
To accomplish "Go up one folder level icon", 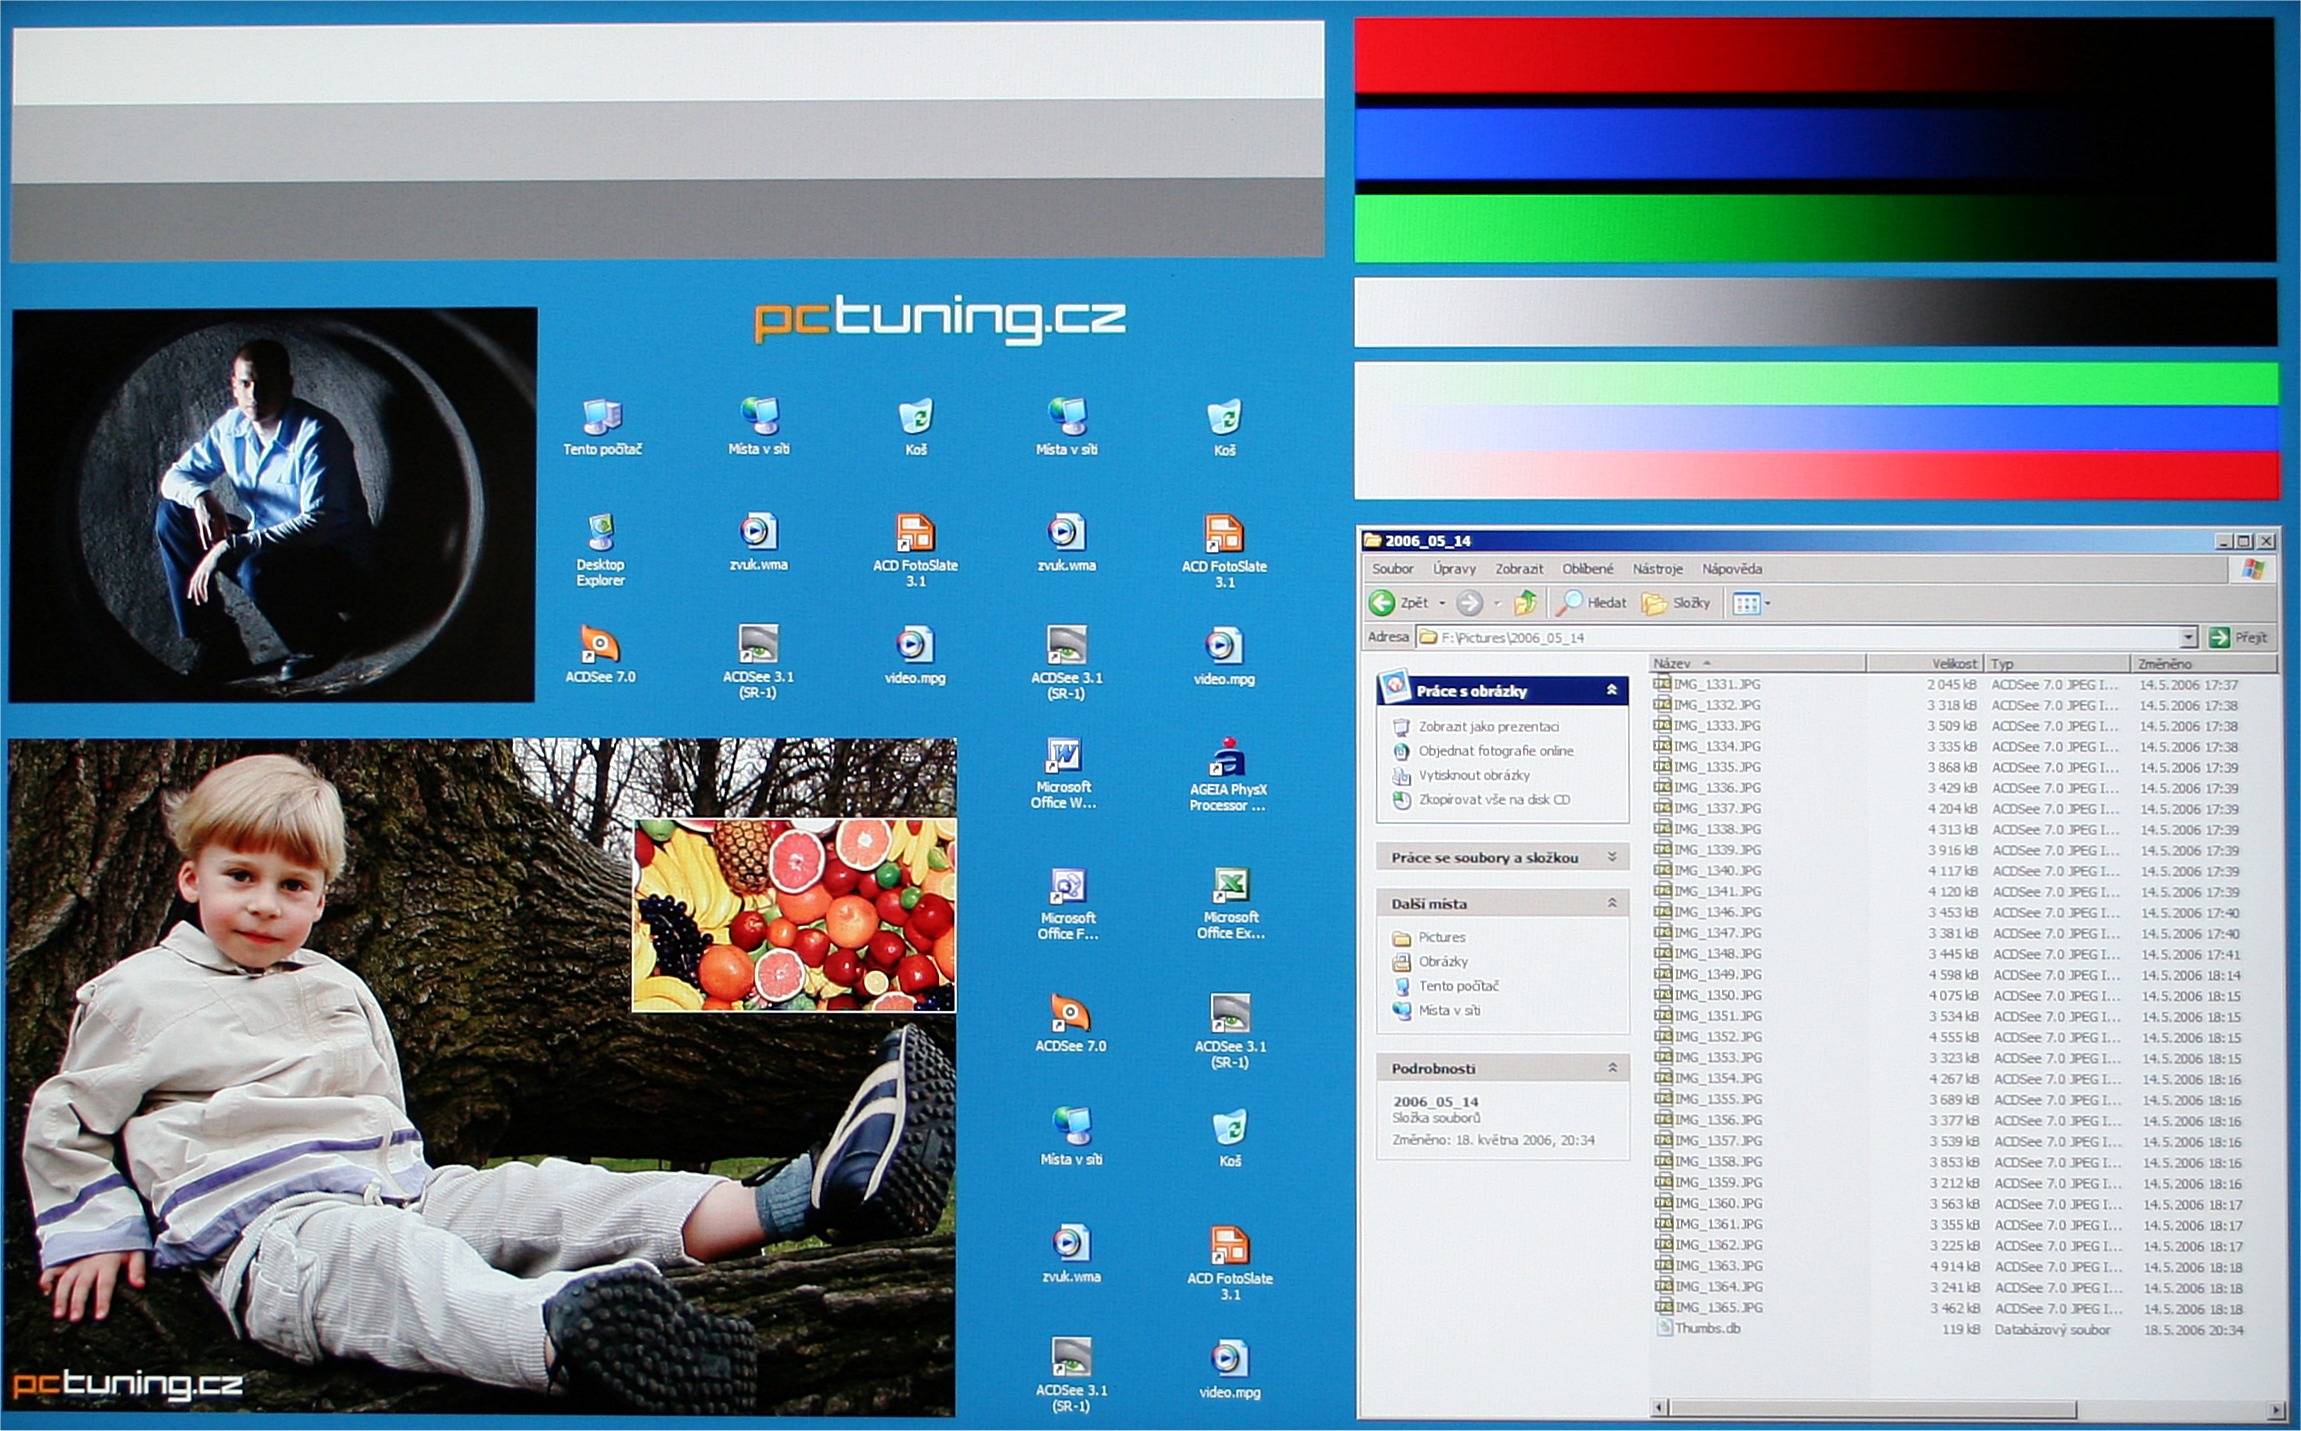I will 1525,602.
